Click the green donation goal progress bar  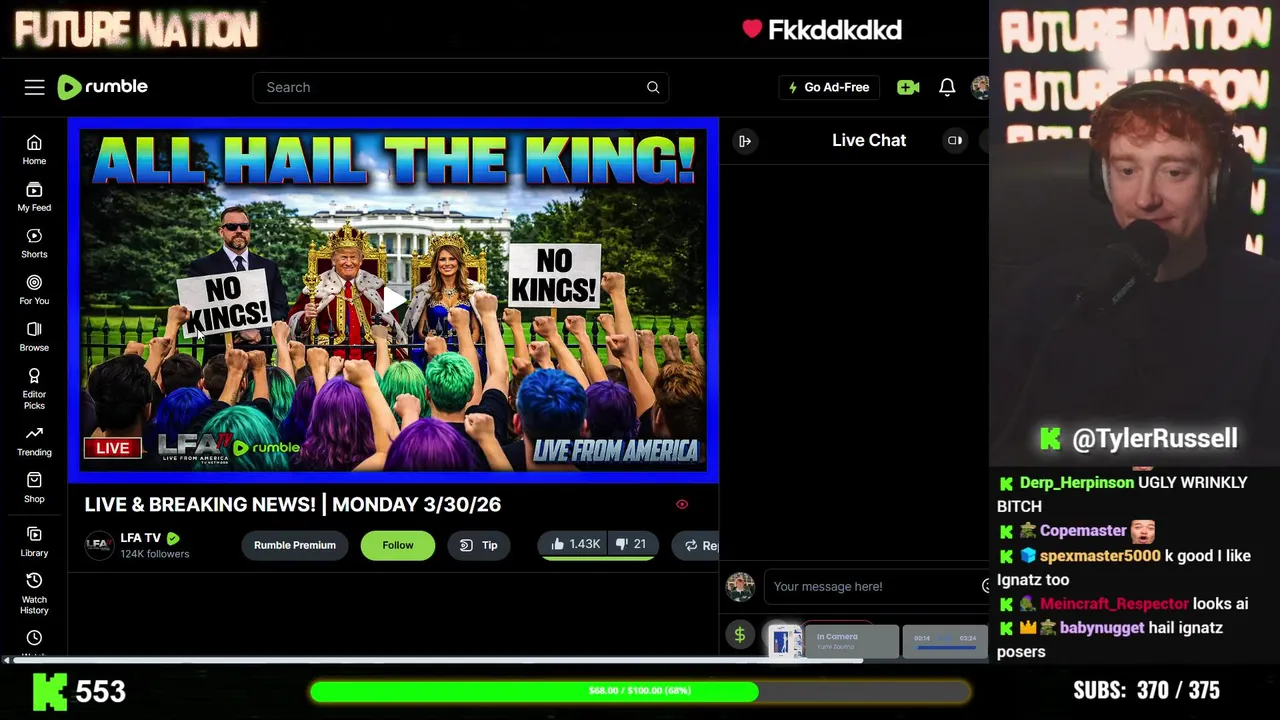coord(640,691)
